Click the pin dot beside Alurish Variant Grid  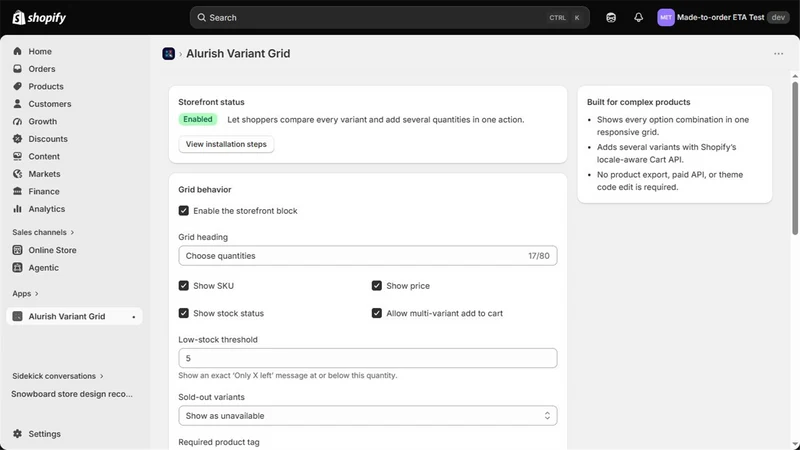click(134, 317)
